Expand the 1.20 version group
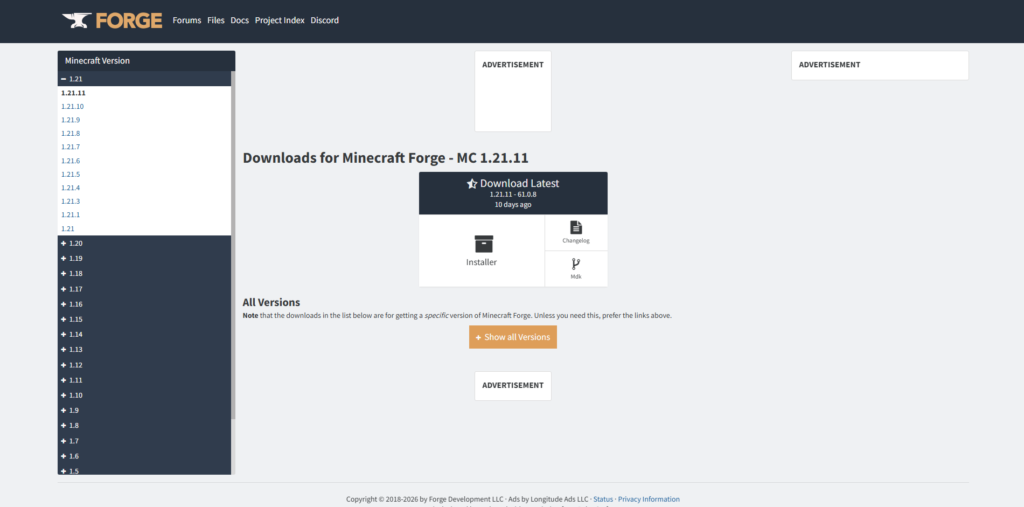 pyautogui.click(x=64, y=243)
